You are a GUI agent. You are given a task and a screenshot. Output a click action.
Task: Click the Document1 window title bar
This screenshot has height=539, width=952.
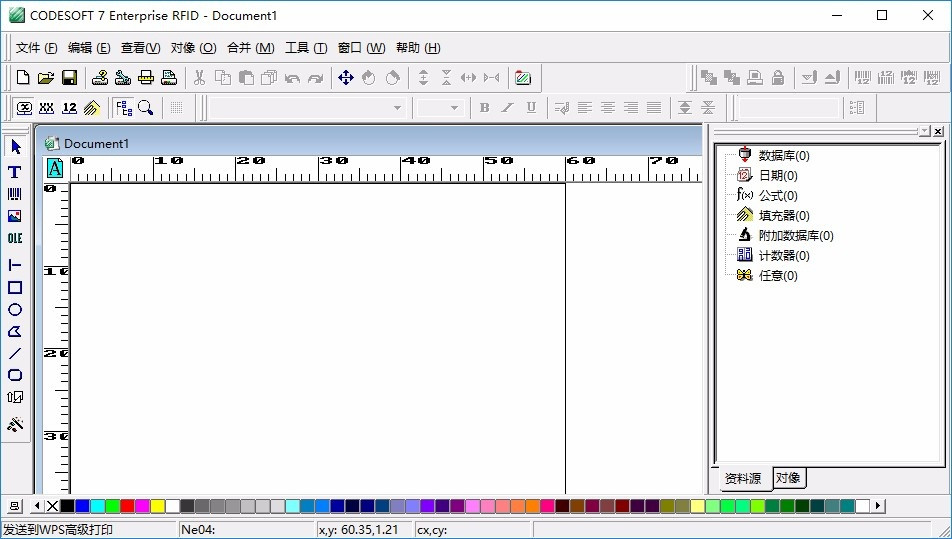(372, 143)
